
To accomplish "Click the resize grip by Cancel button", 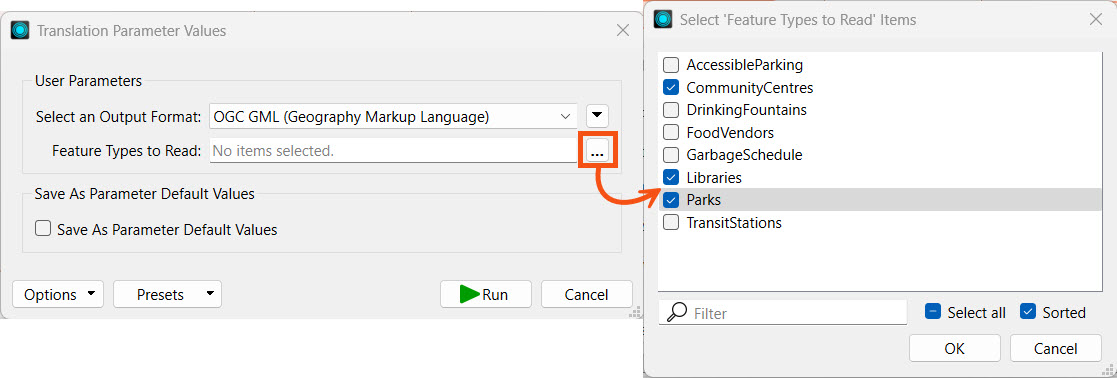I will tap(634, 313).
